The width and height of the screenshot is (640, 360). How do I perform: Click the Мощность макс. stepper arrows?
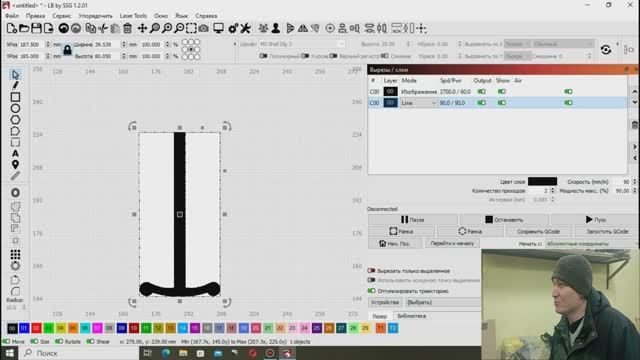(x=634, y=191)
